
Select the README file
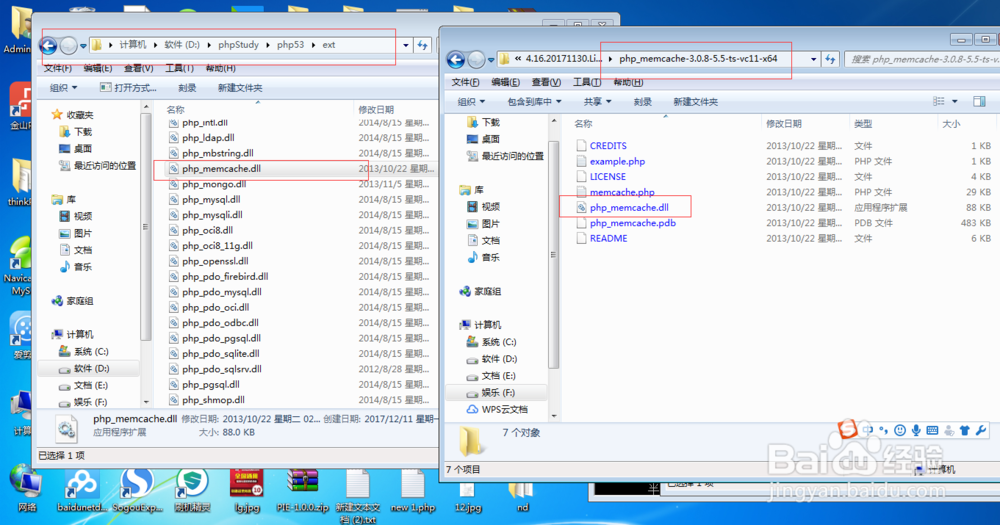pos(608,238)
